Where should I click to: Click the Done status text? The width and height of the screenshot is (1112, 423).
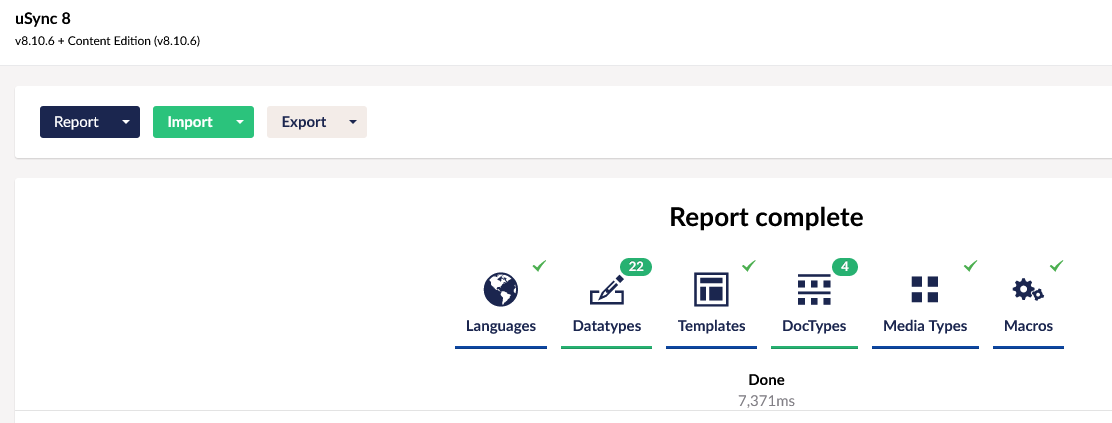[767, 380]
